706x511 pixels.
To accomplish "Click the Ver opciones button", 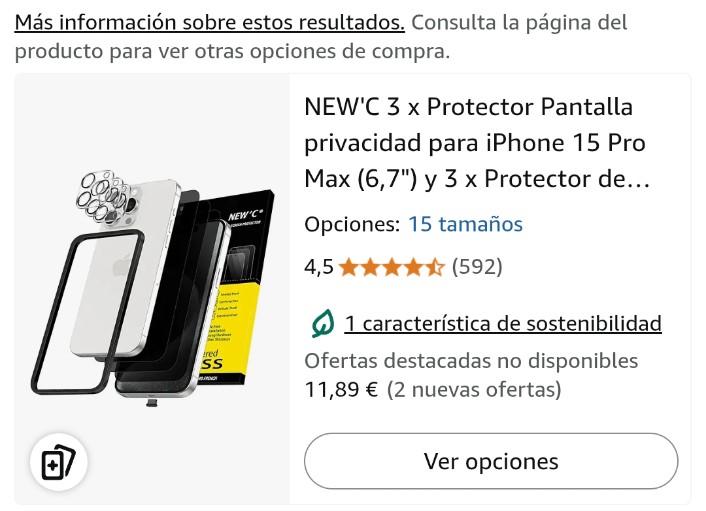I will point(491,461).
